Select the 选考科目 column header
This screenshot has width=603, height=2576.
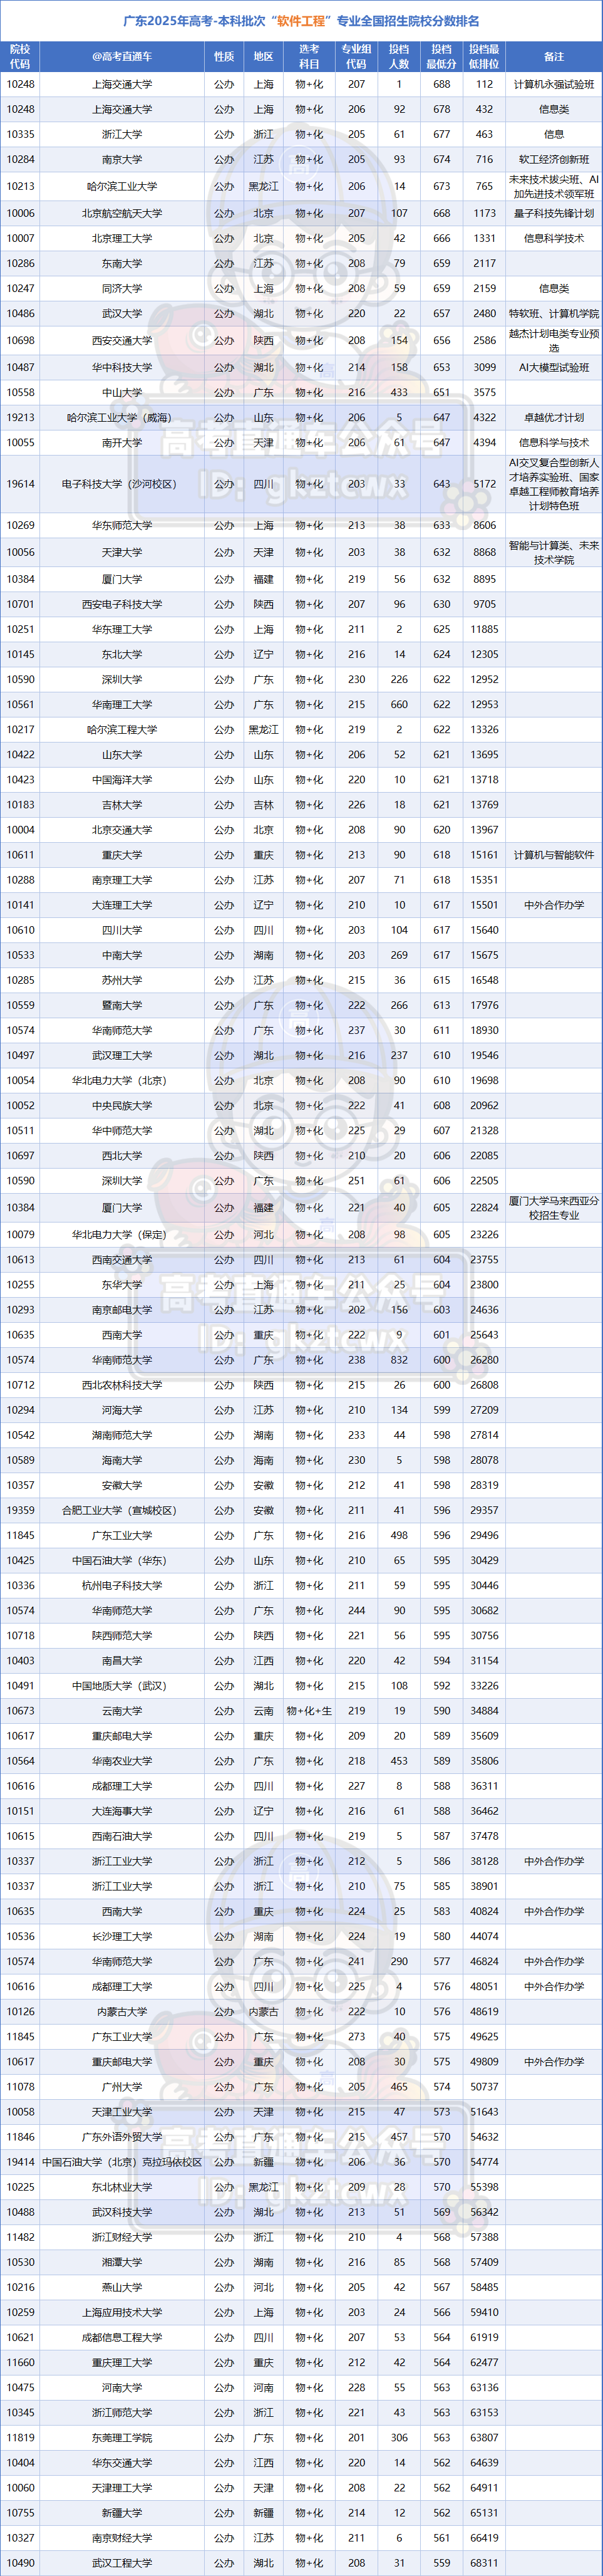[x=309, y=56]
